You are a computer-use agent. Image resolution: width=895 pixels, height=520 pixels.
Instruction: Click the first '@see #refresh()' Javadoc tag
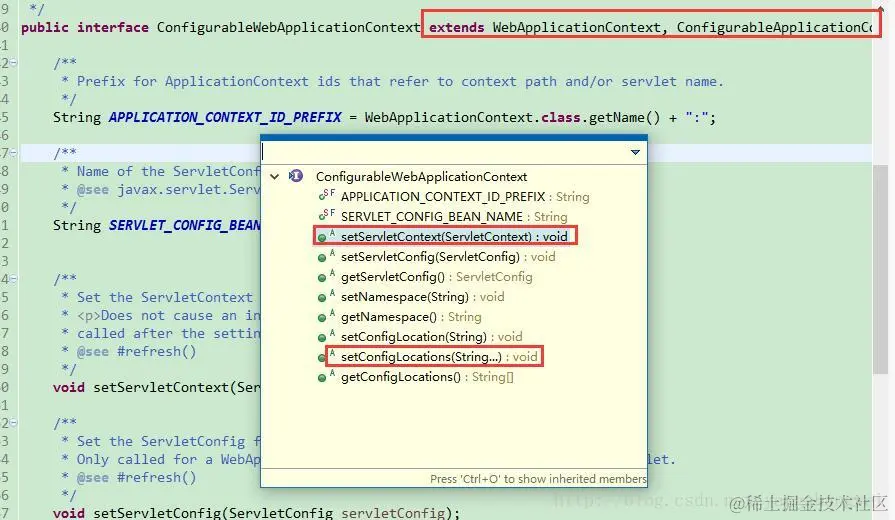coord(136,352)
